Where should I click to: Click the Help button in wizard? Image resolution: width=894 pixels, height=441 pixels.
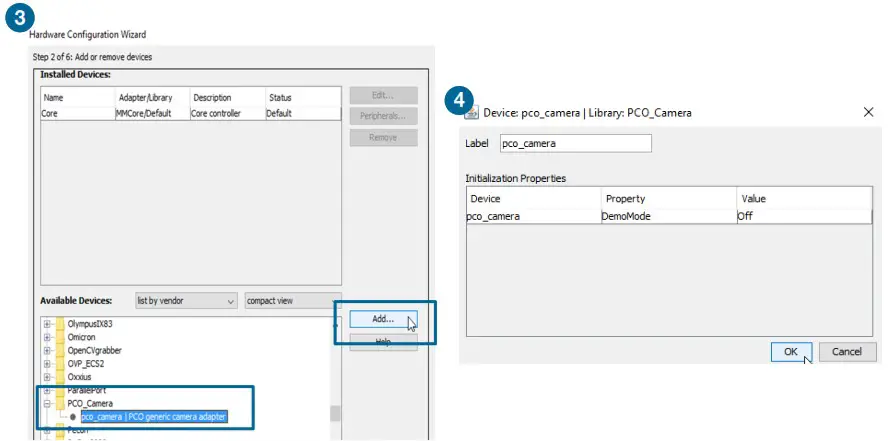[x=383, y=342]
